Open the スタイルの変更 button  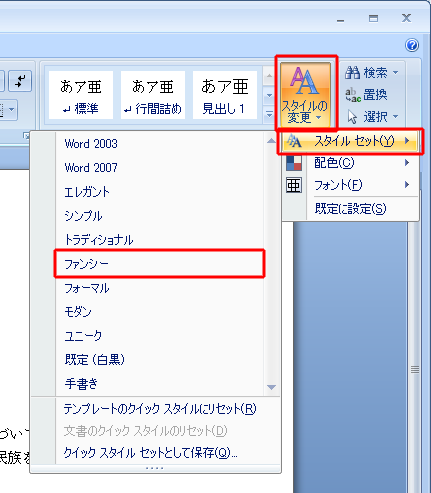(306, 95)
